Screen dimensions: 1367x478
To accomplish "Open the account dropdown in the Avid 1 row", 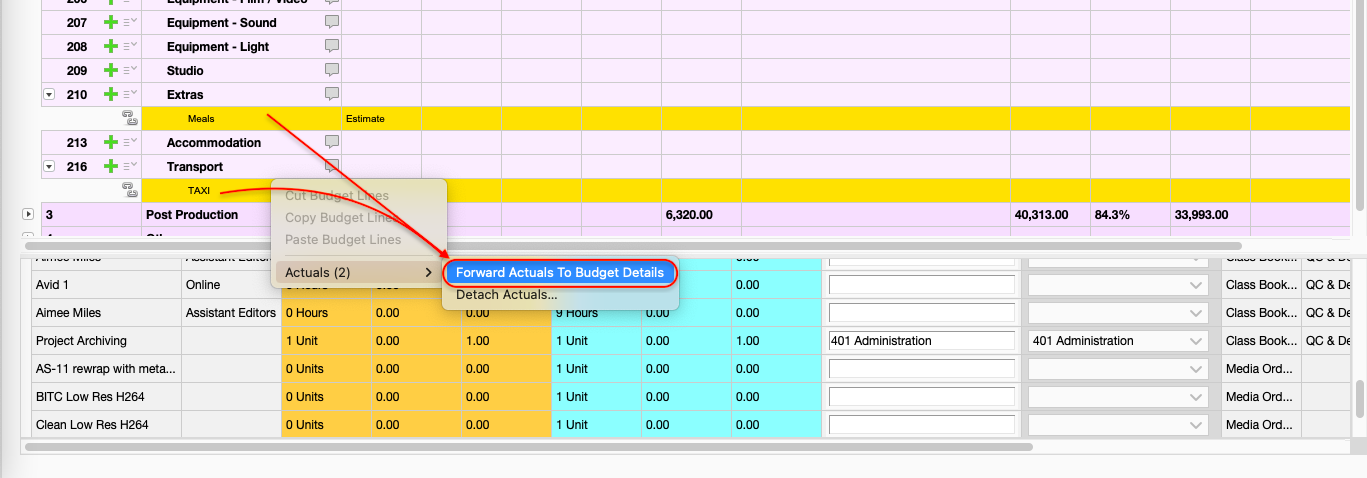I will [1120, 285].
